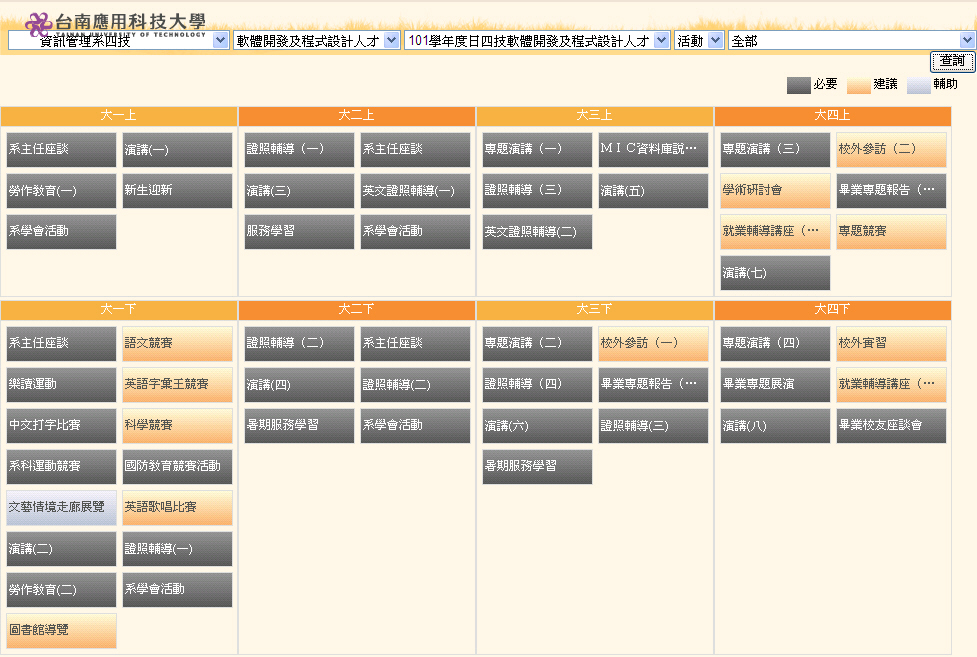Select the 英文證照輔導(二) tile
This screenshot has height=657, width=977.
pos(537,232)
